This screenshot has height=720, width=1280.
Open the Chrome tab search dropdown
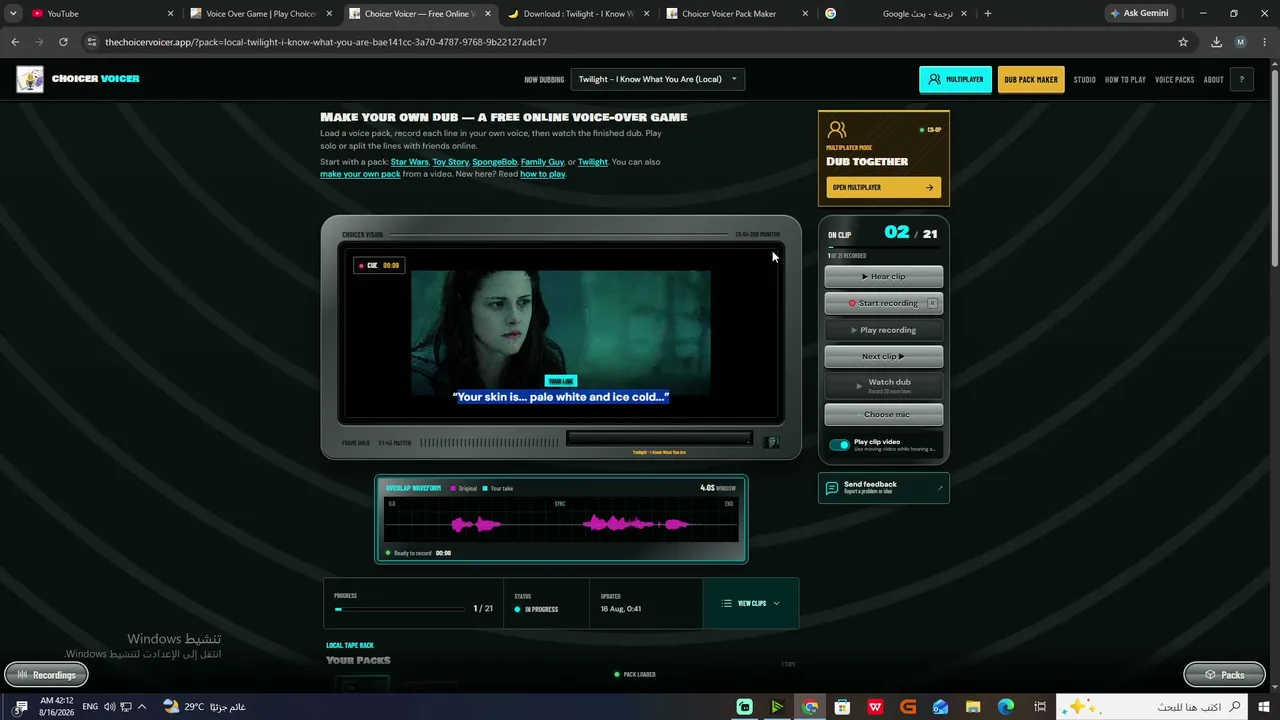(13, 14)
